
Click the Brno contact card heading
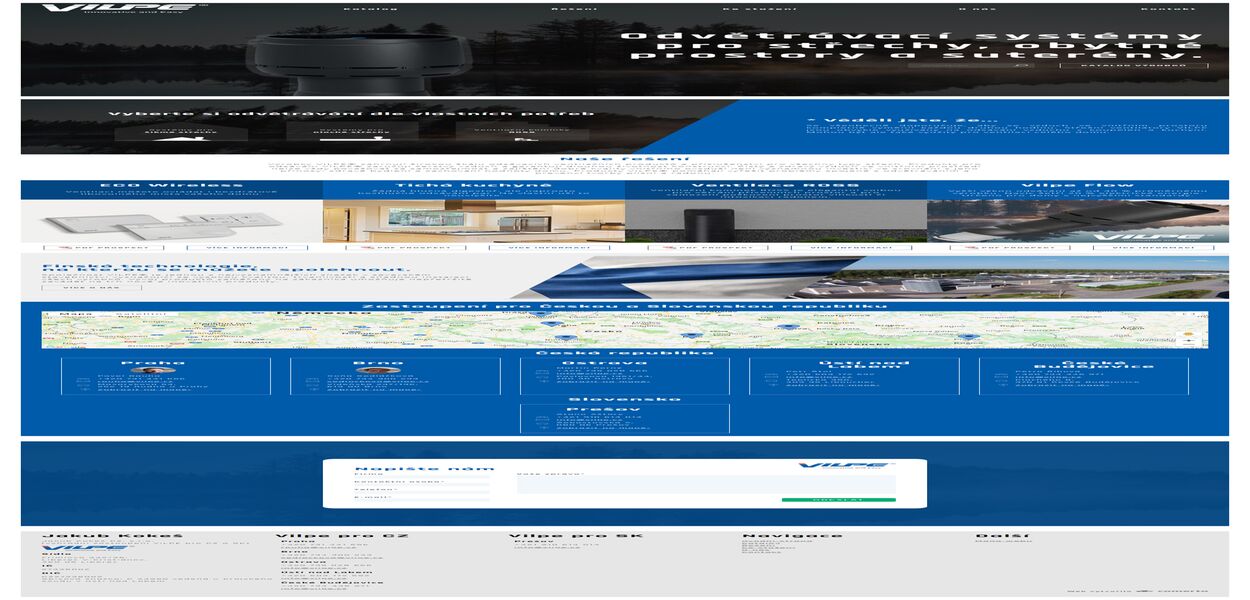point(378,362)
